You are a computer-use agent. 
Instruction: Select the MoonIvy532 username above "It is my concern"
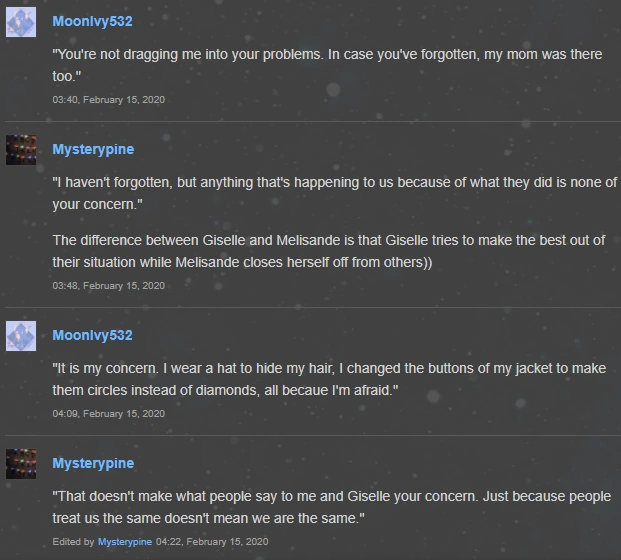[92, 335]
